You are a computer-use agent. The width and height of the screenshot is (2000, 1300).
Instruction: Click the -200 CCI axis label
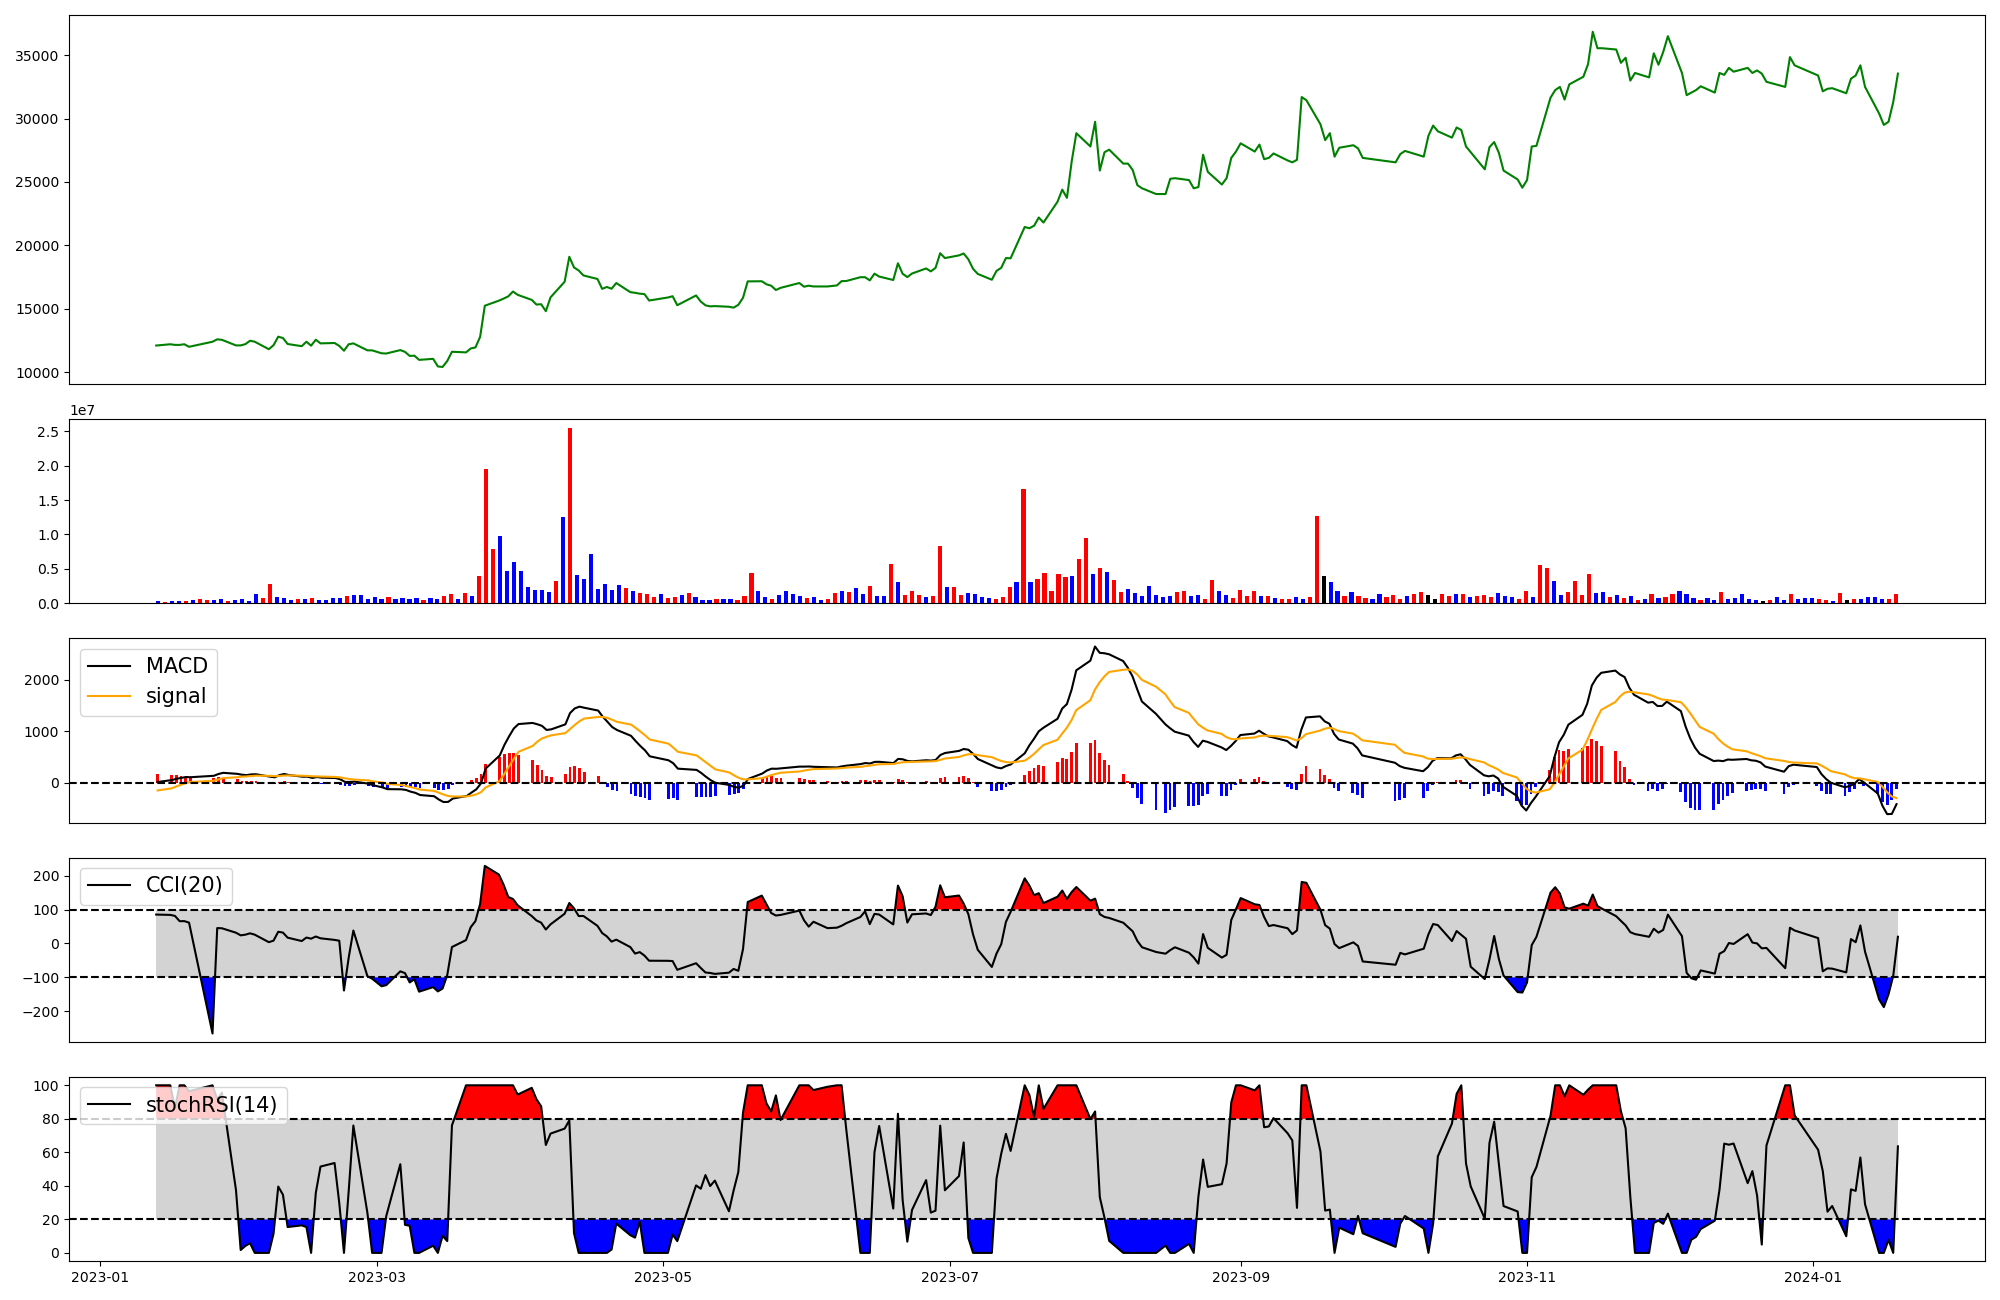pos(39,1011)
